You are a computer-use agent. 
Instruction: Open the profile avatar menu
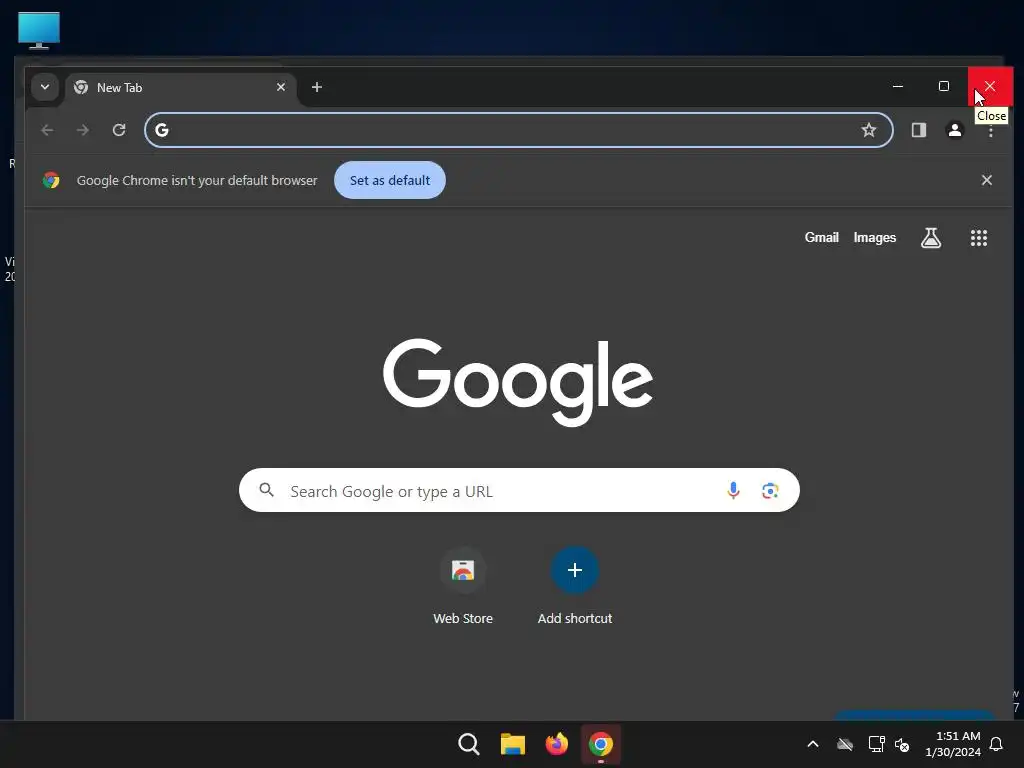[955, 130]
